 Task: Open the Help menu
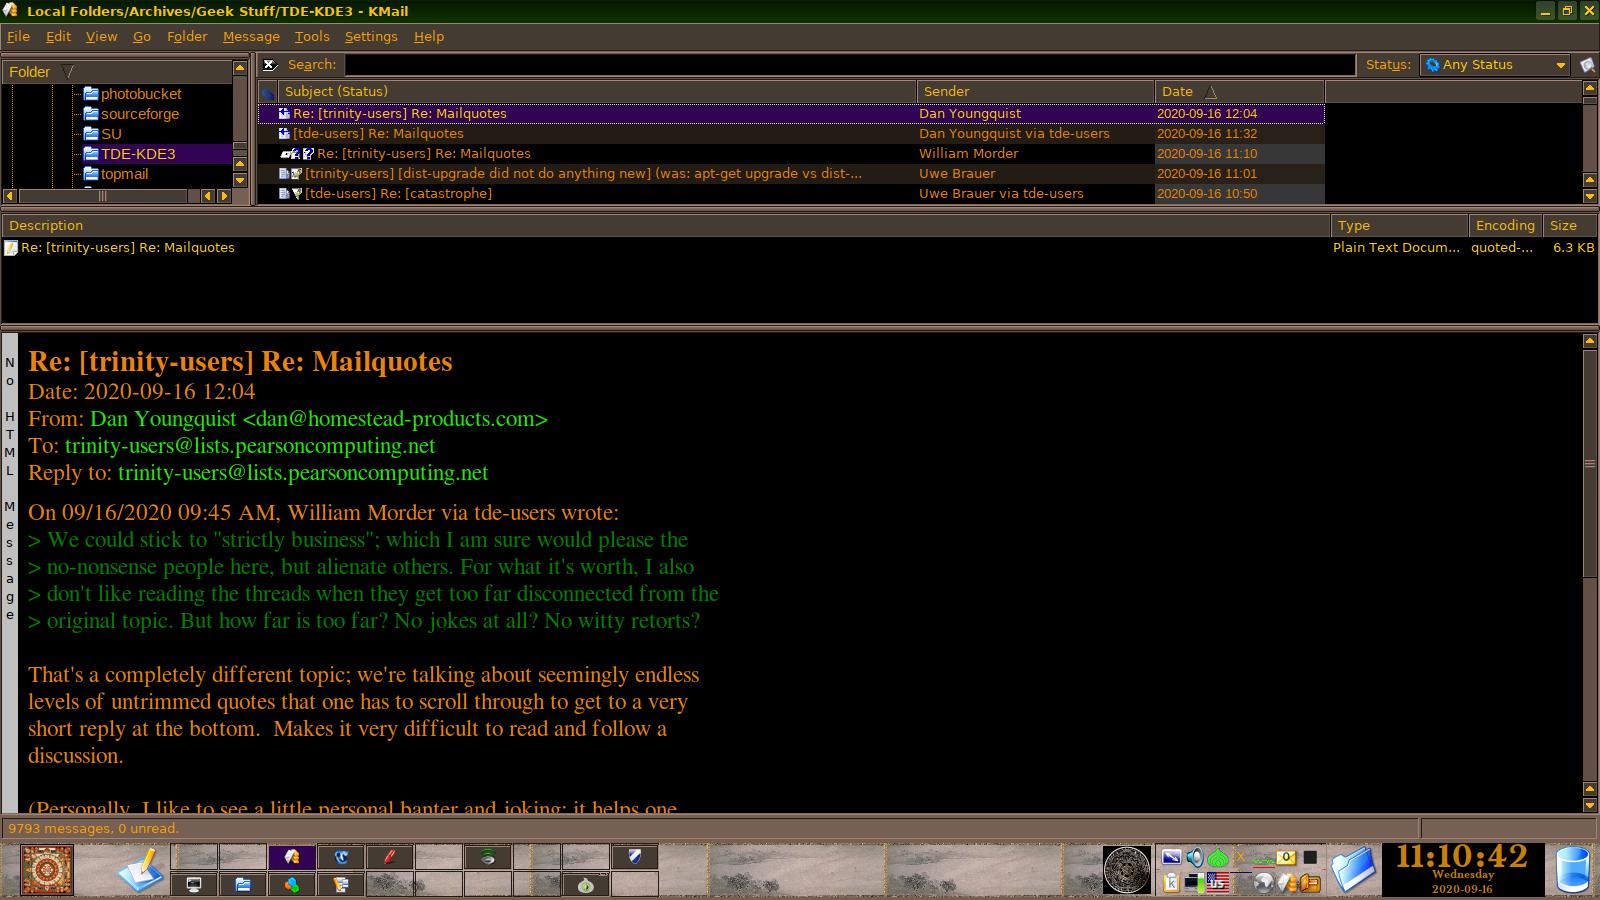429,36
